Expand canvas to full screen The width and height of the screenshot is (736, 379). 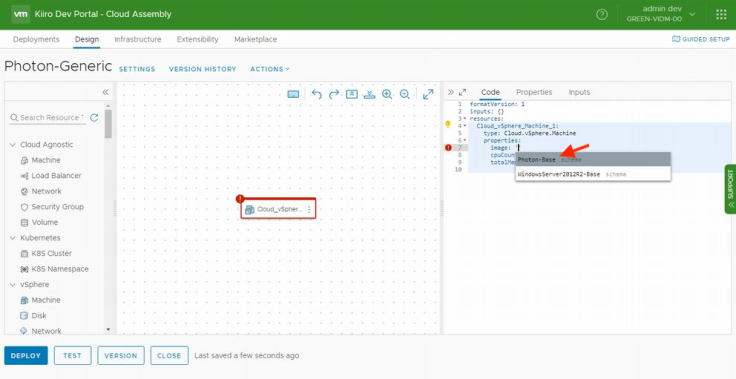(428, 94)
